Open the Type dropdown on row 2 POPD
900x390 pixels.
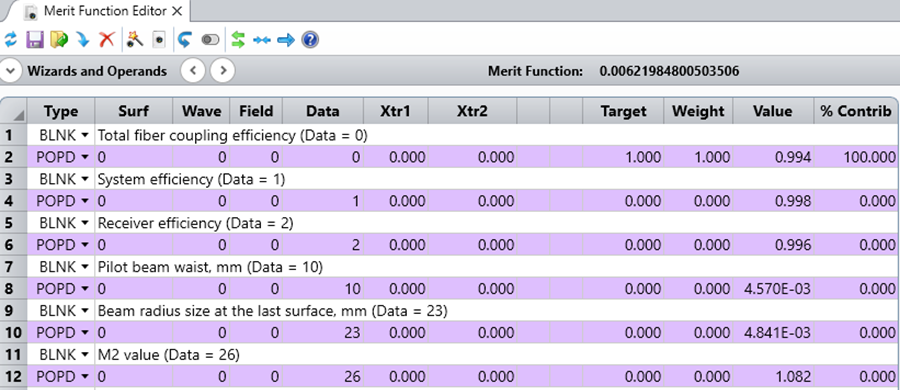coord(86,157)
